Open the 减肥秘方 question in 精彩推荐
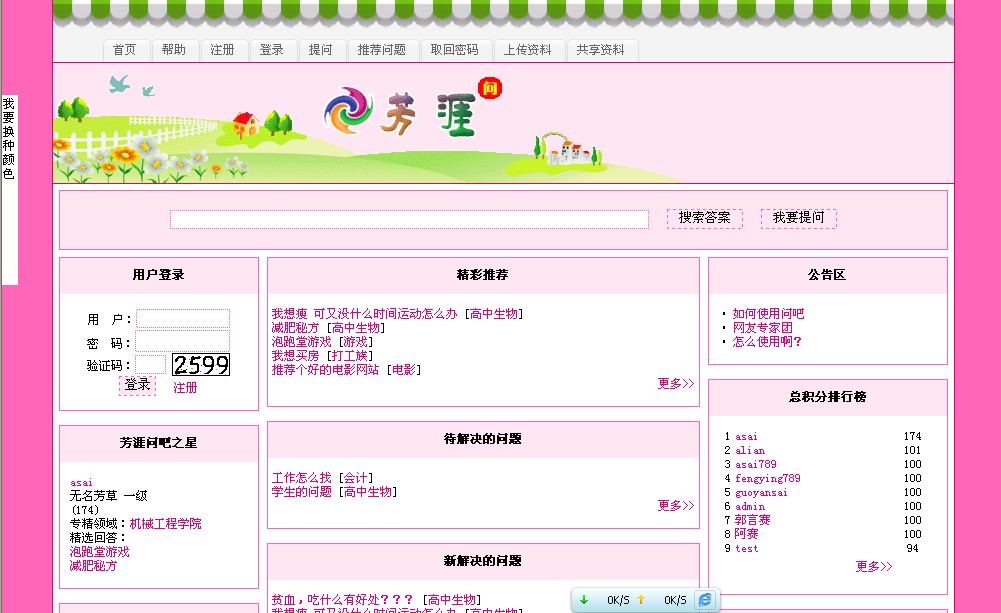The image size is (1001, 613). click(295, 328)
